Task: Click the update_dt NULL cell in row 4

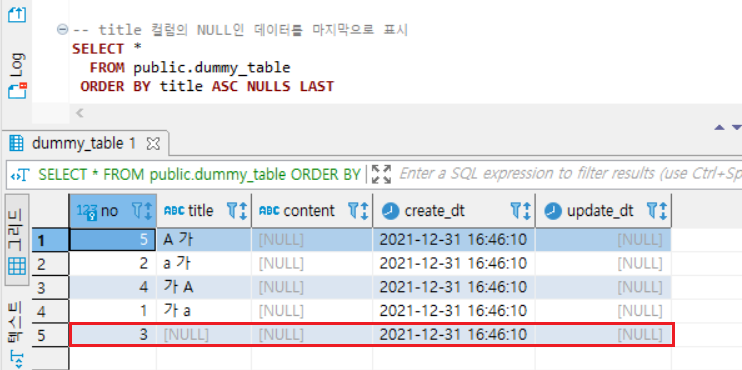Action: [x=603, y=311]
